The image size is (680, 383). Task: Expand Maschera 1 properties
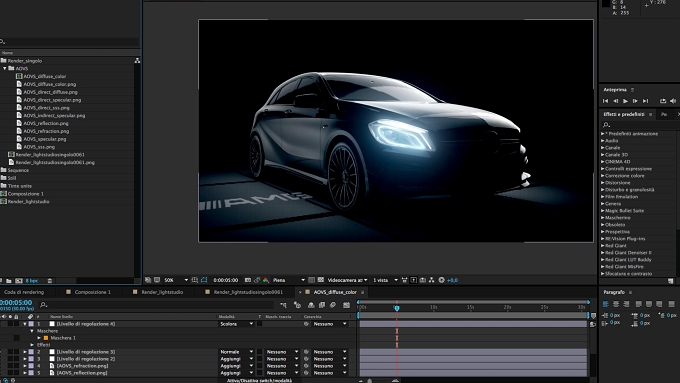[x=39, y=338]
